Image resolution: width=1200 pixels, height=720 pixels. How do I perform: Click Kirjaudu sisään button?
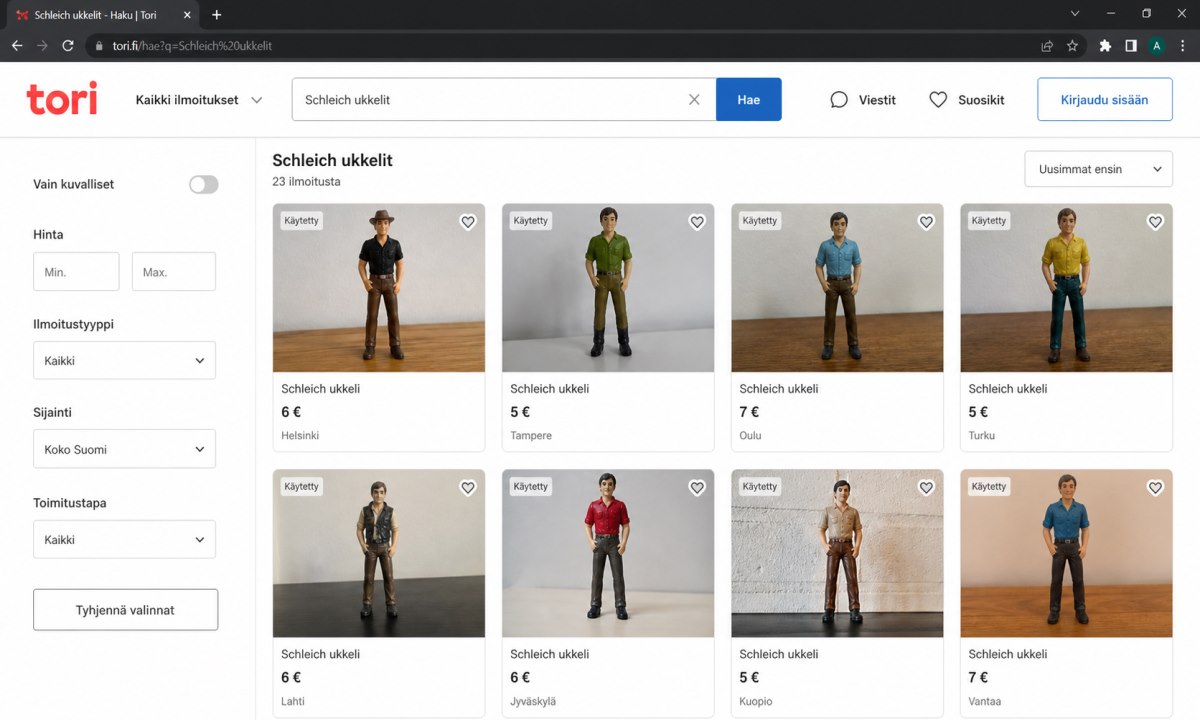(1105, 100)
